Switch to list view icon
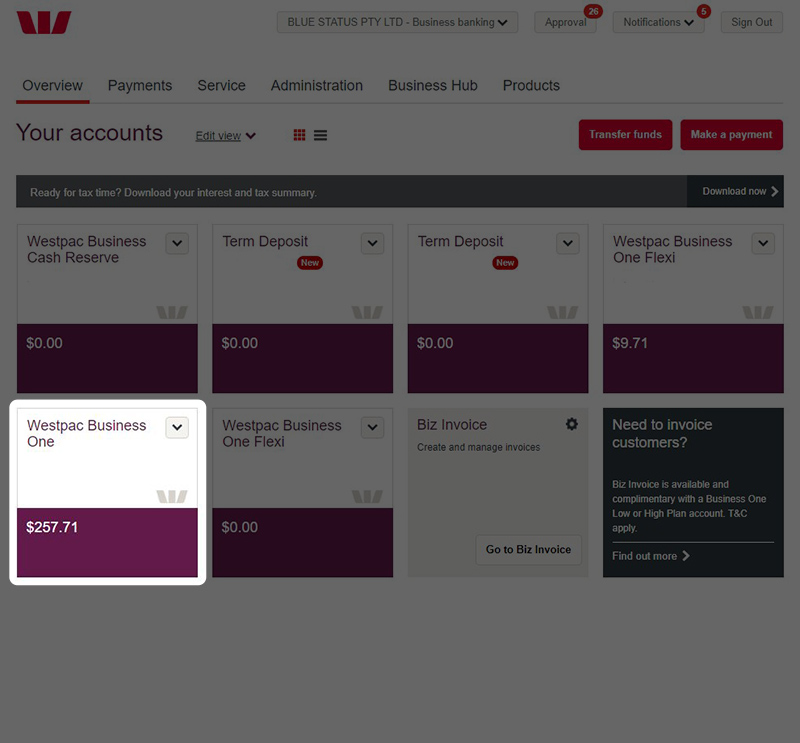The width and height of the screenshot is (800, 743). [x=320, y=135]
